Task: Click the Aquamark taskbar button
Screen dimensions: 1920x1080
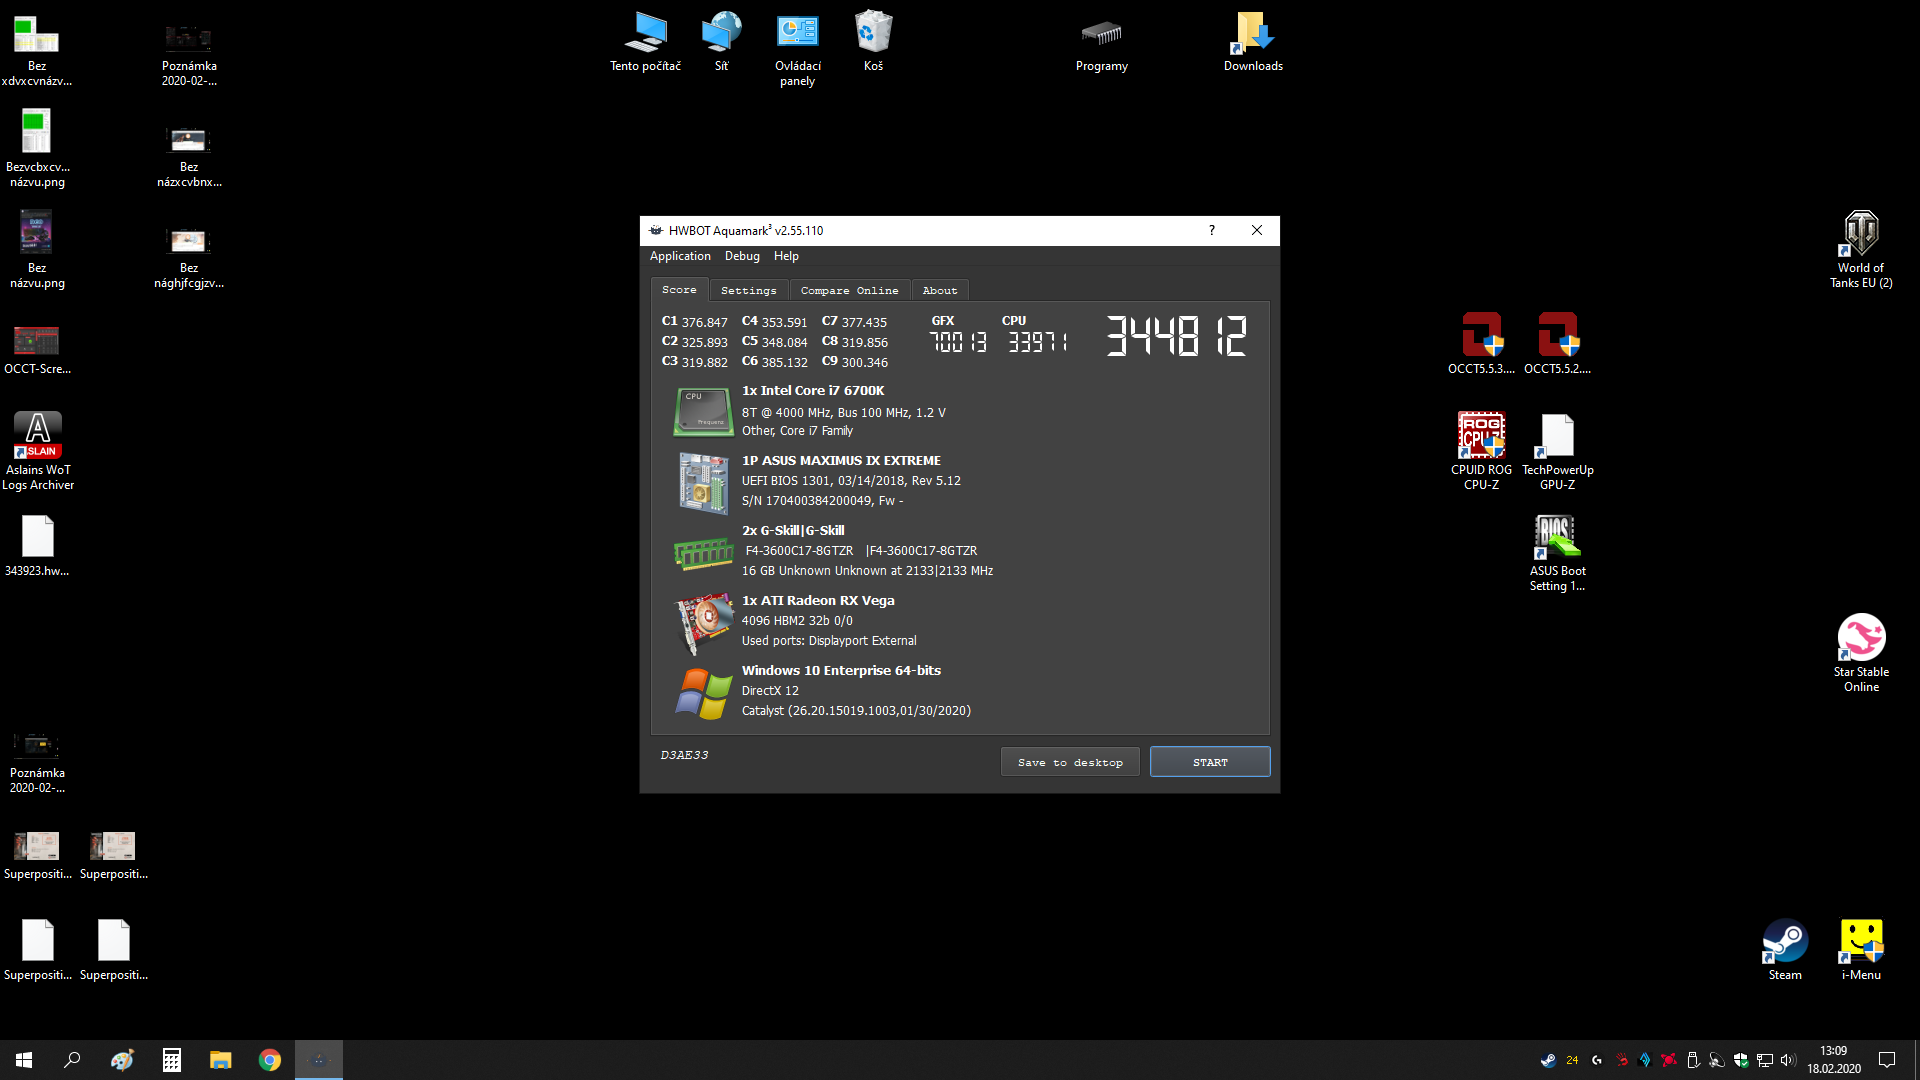Action: pos(319,1060)
